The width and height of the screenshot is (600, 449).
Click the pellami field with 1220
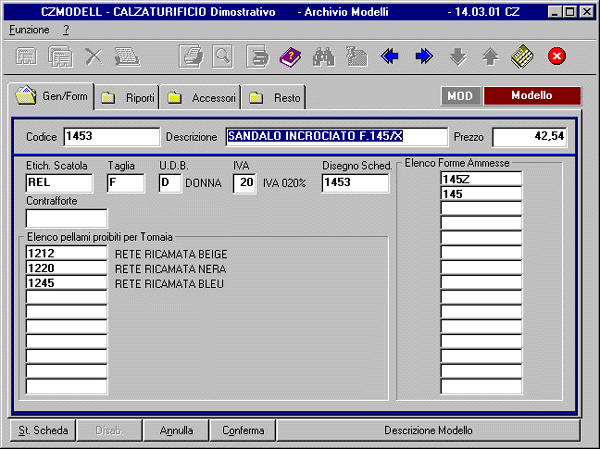(x=67, y=268)
